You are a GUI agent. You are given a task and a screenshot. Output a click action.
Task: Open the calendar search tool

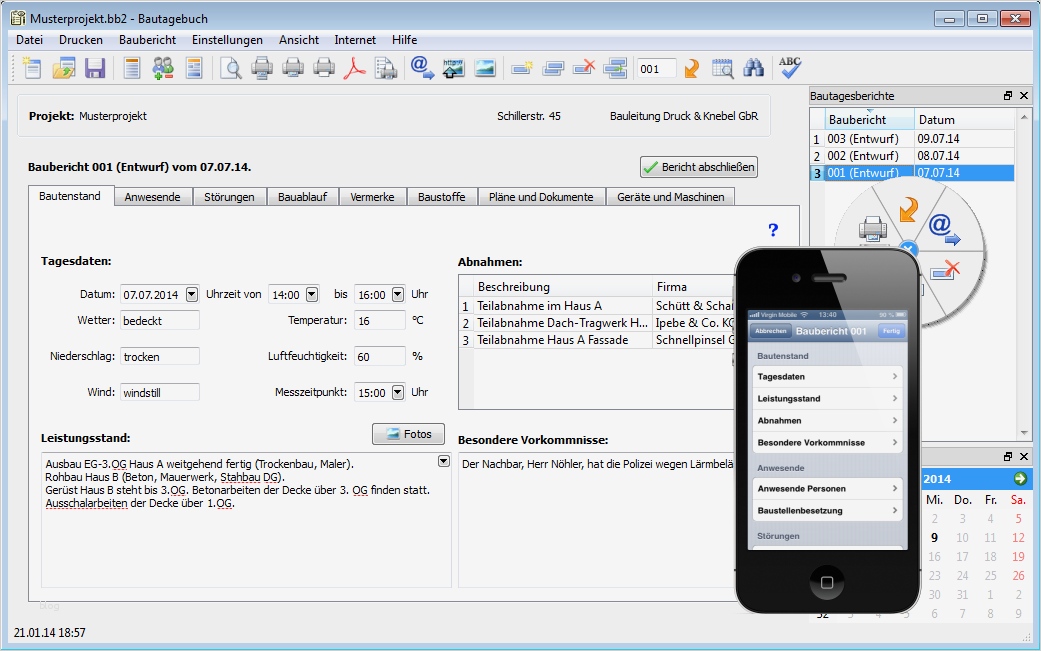click(x=723, y=68)
